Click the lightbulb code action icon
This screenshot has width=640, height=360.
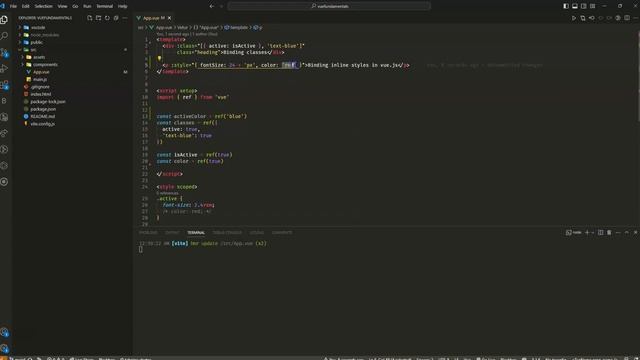(x=160, y=58)
